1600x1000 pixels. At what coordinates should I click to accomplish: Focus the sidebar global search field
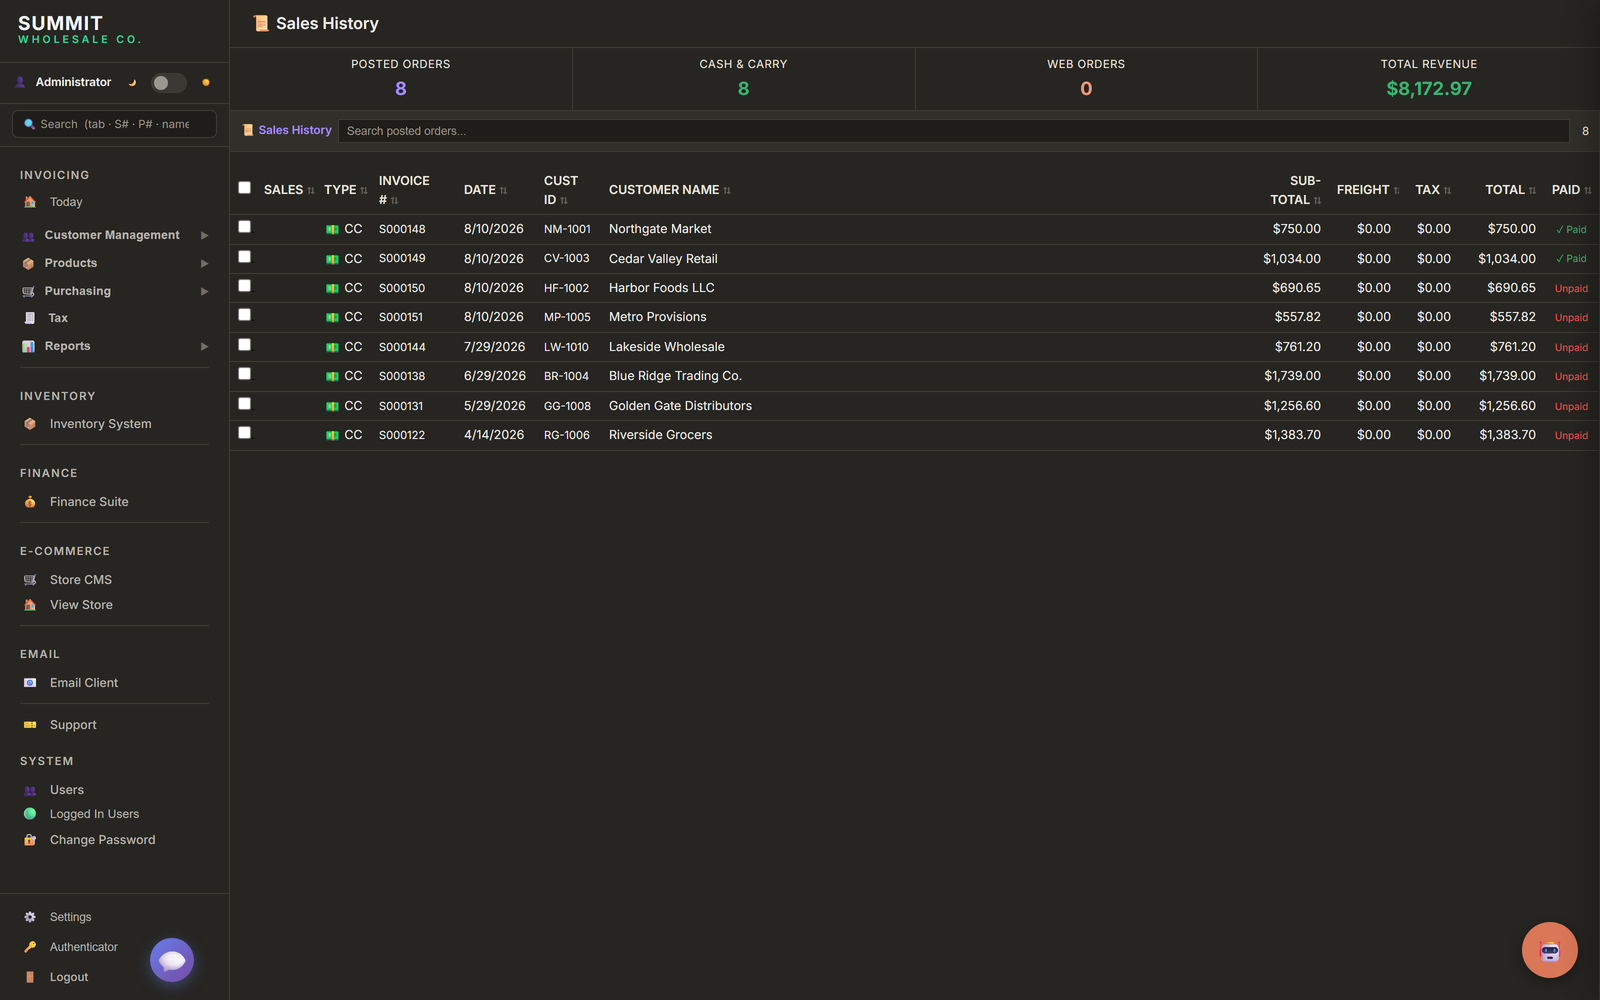click(x=114, y=124)
